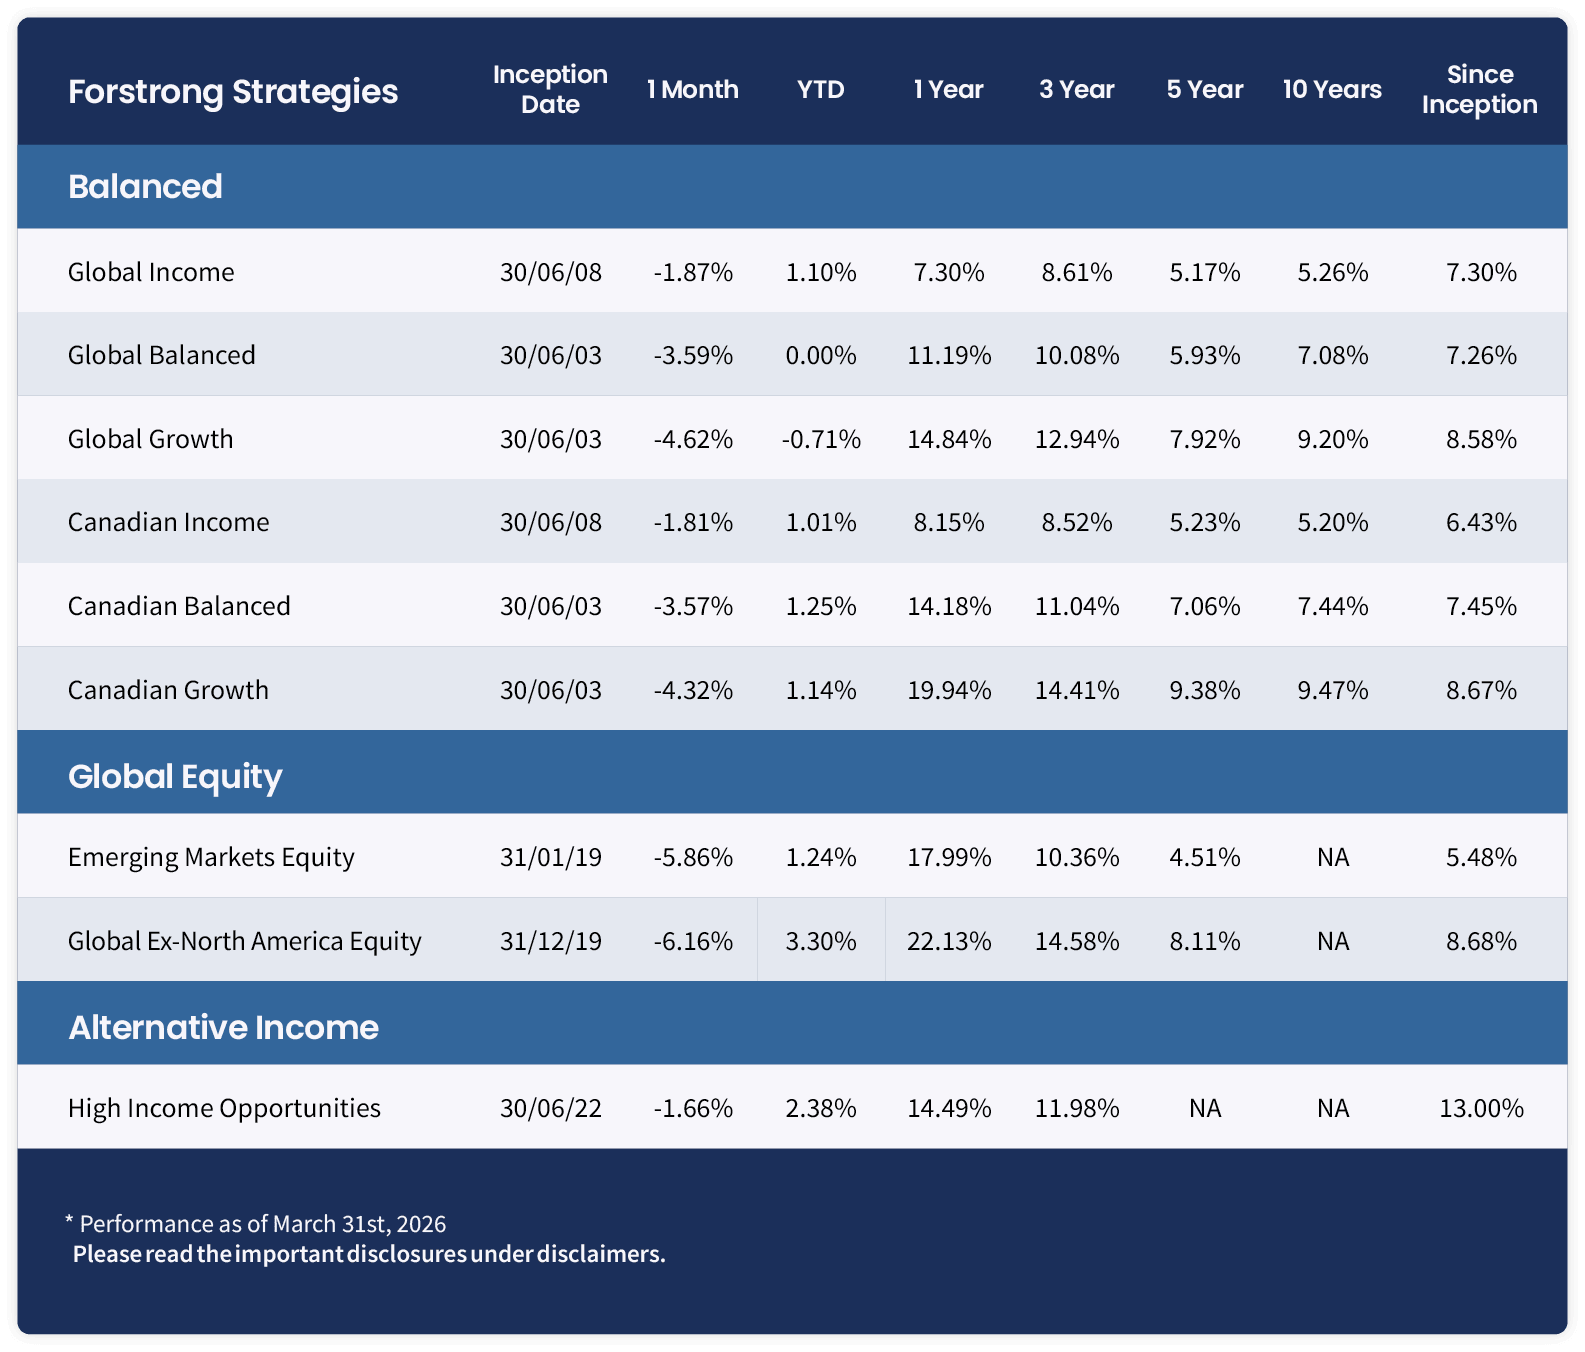Open the Emerging Markets Equity strategy
Image resolution: width=1585 pixels, height=1352 pixels.
pyautogui.click(x=211, y=857)
